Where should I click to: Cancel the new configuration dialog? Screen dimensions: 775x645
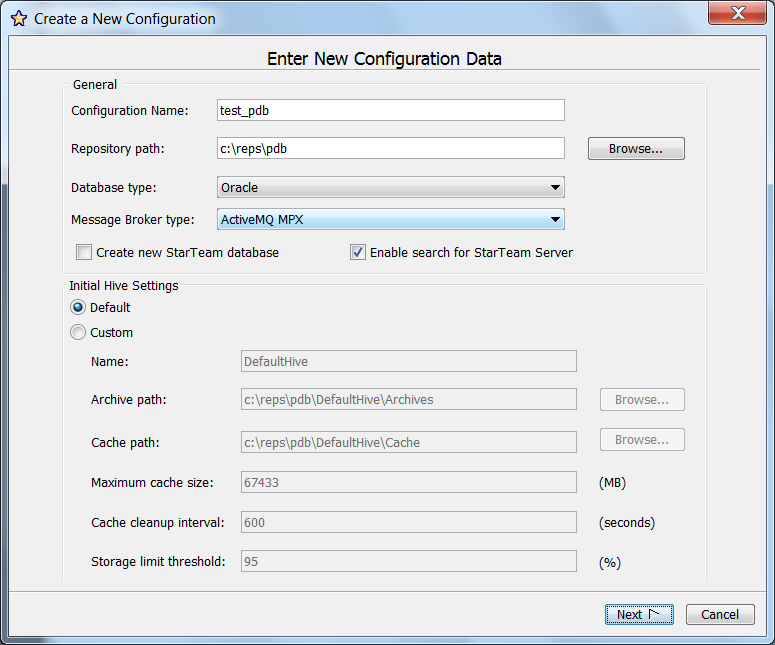point(720,615)
